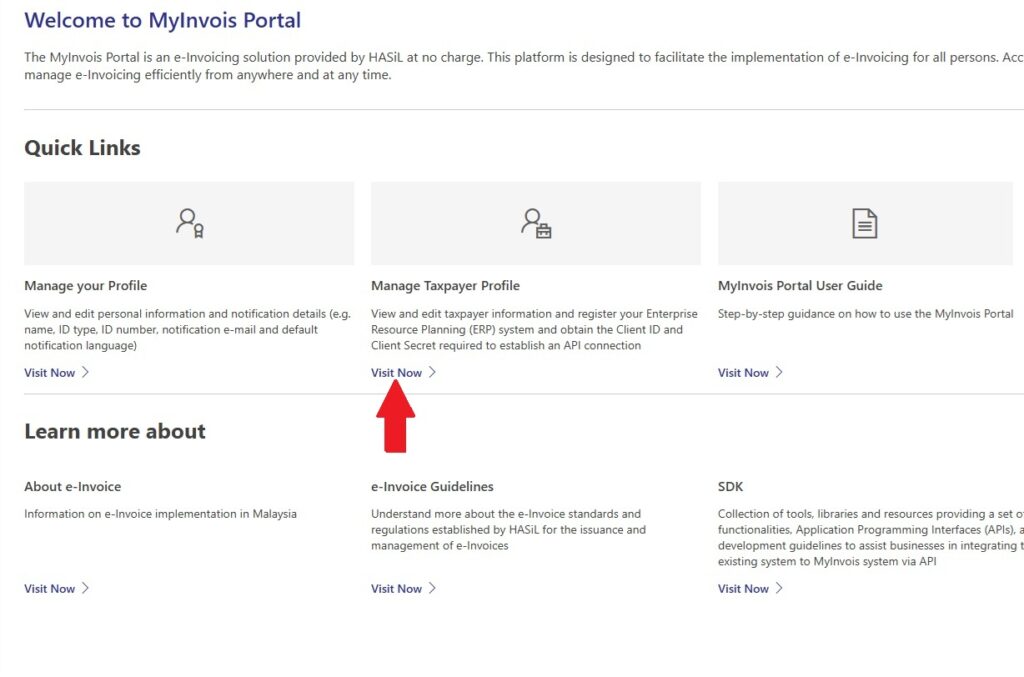Click the chevron arrow beside e-Invoice Guidelines' Visit Now

pos(432,588)
